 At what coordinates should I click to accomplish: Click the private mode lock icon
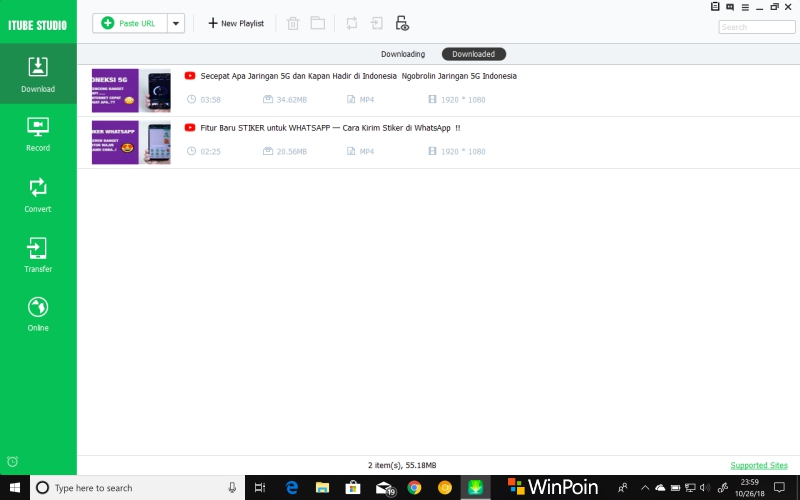(402, 23)
